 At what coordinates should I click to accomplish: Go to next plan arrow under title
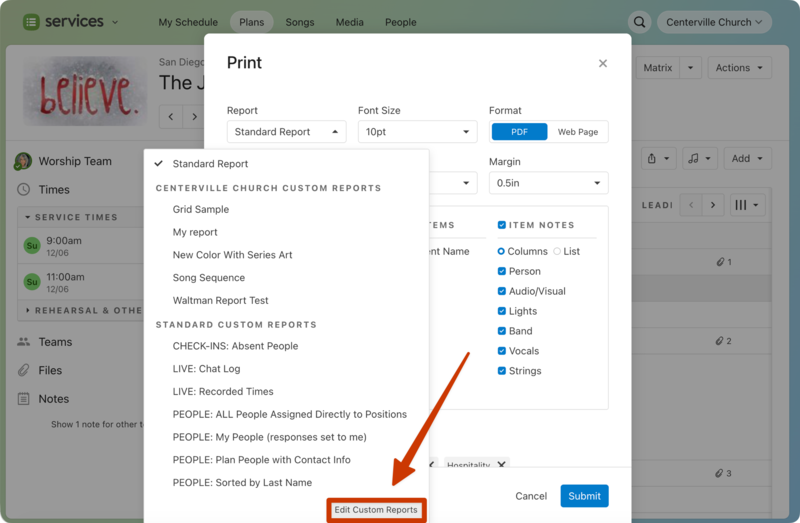click(194, 117)
